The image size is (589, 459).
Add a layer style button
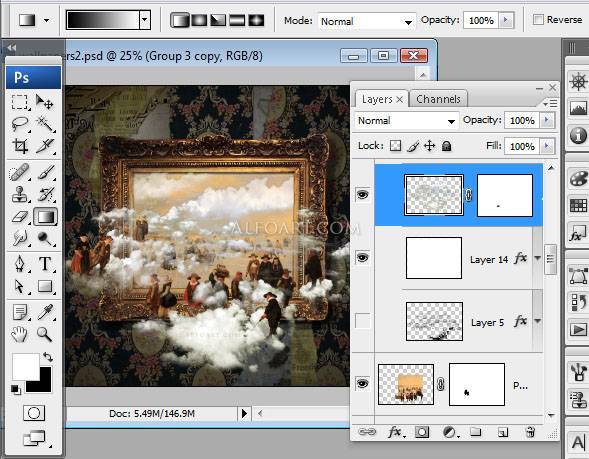point(396,432)
